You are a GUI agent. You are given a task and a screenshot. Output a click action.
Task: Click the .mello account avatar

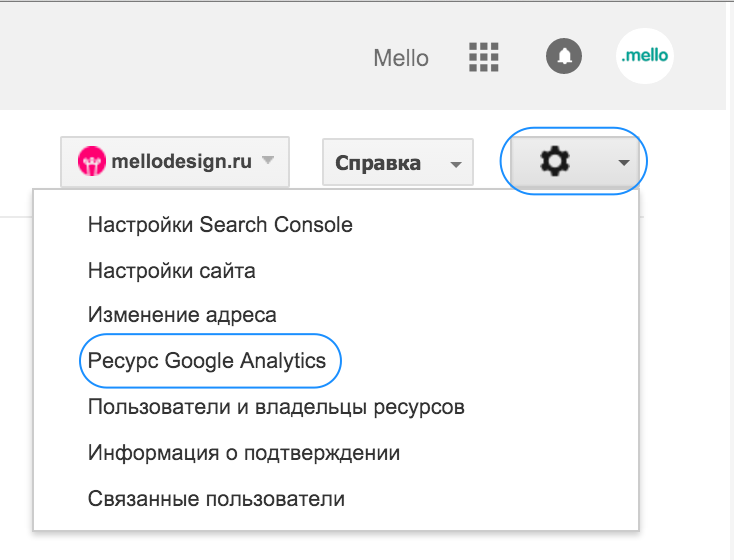[x=645, y=57]
